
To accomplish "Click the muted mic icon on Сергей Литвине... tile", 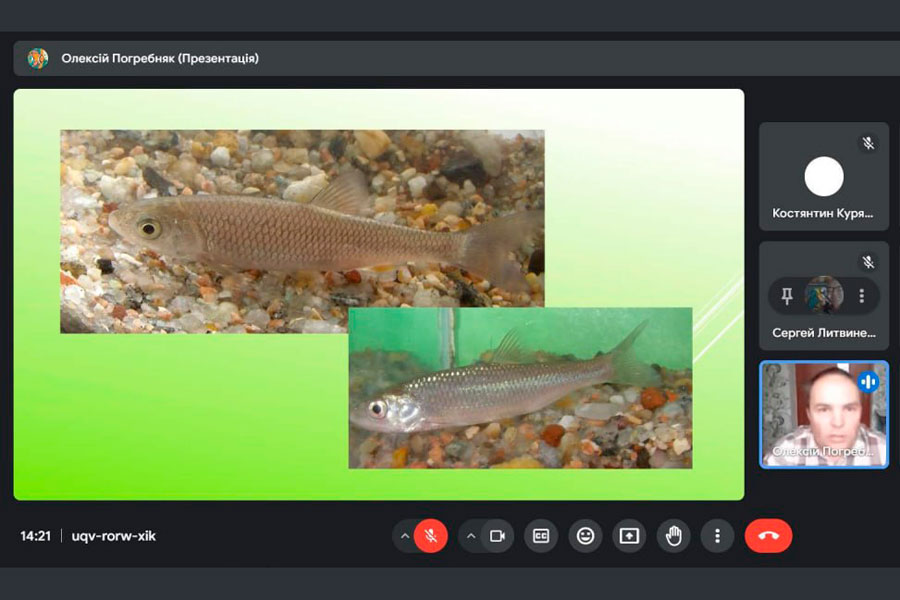I will coord(868,262).
